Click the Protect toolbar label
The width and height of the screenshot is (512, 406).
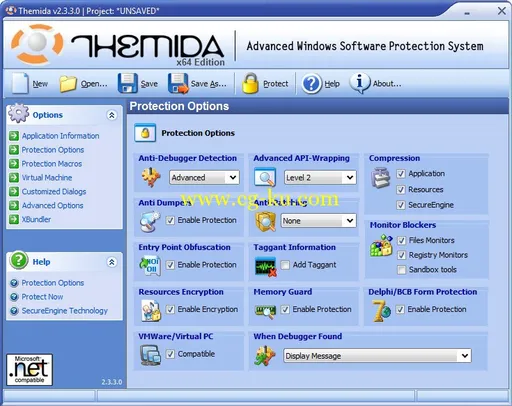(275, 84)
